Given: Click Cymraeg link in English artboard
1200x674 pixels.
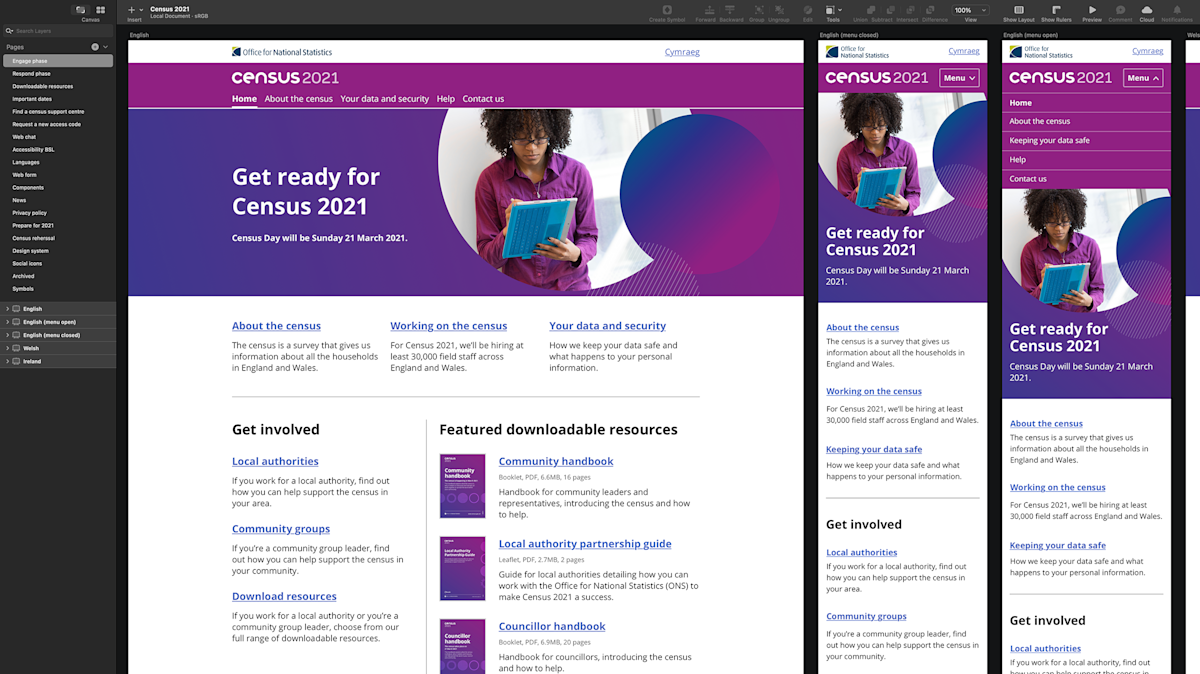Looking at the screenshot, I should pyautogui.click(x=682, y=52).
